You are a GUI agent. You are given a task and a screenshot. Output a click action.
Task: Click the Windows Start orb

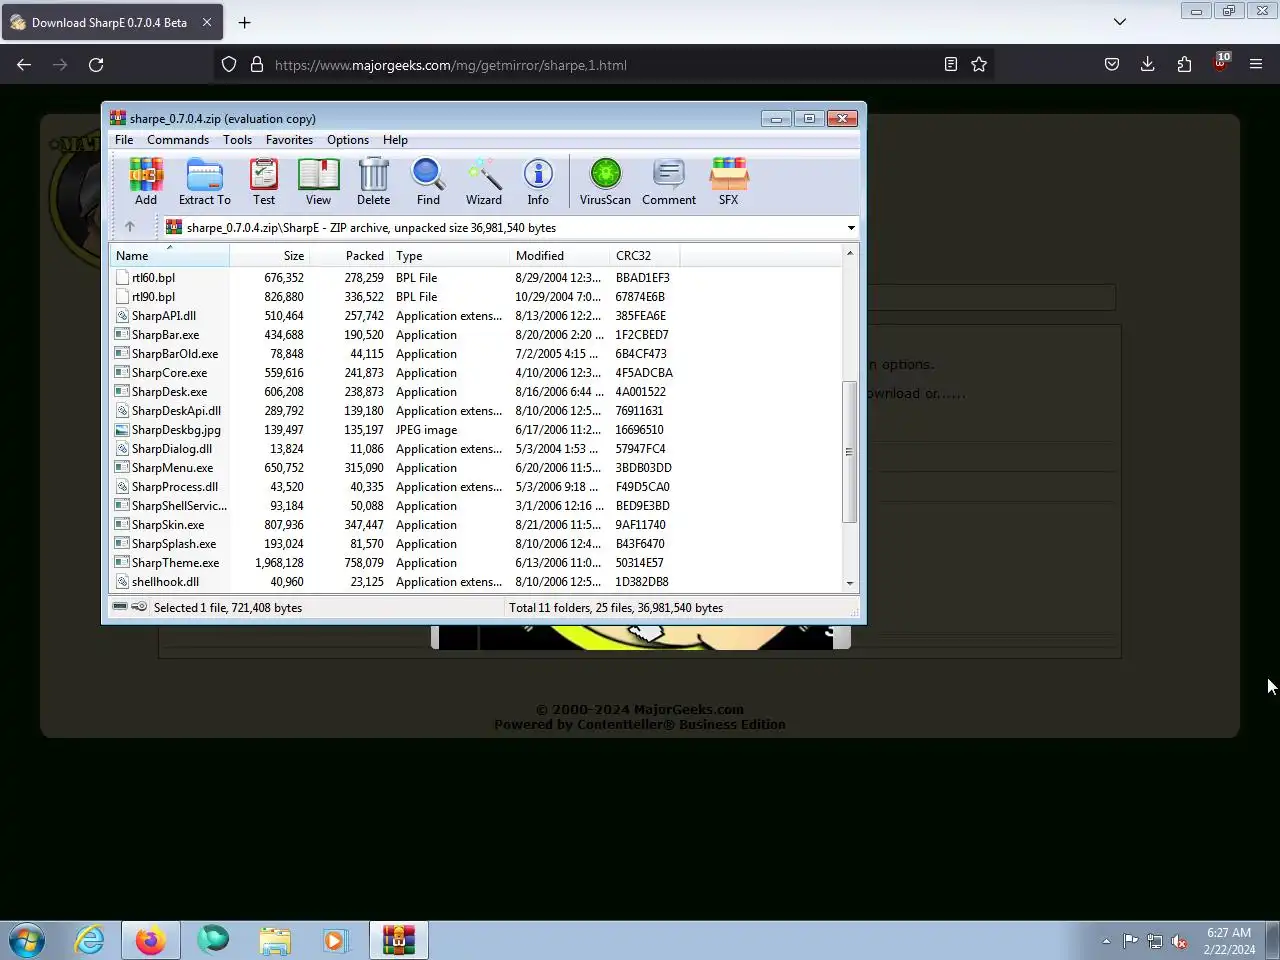pyautogui.click(x=27, y=940)
